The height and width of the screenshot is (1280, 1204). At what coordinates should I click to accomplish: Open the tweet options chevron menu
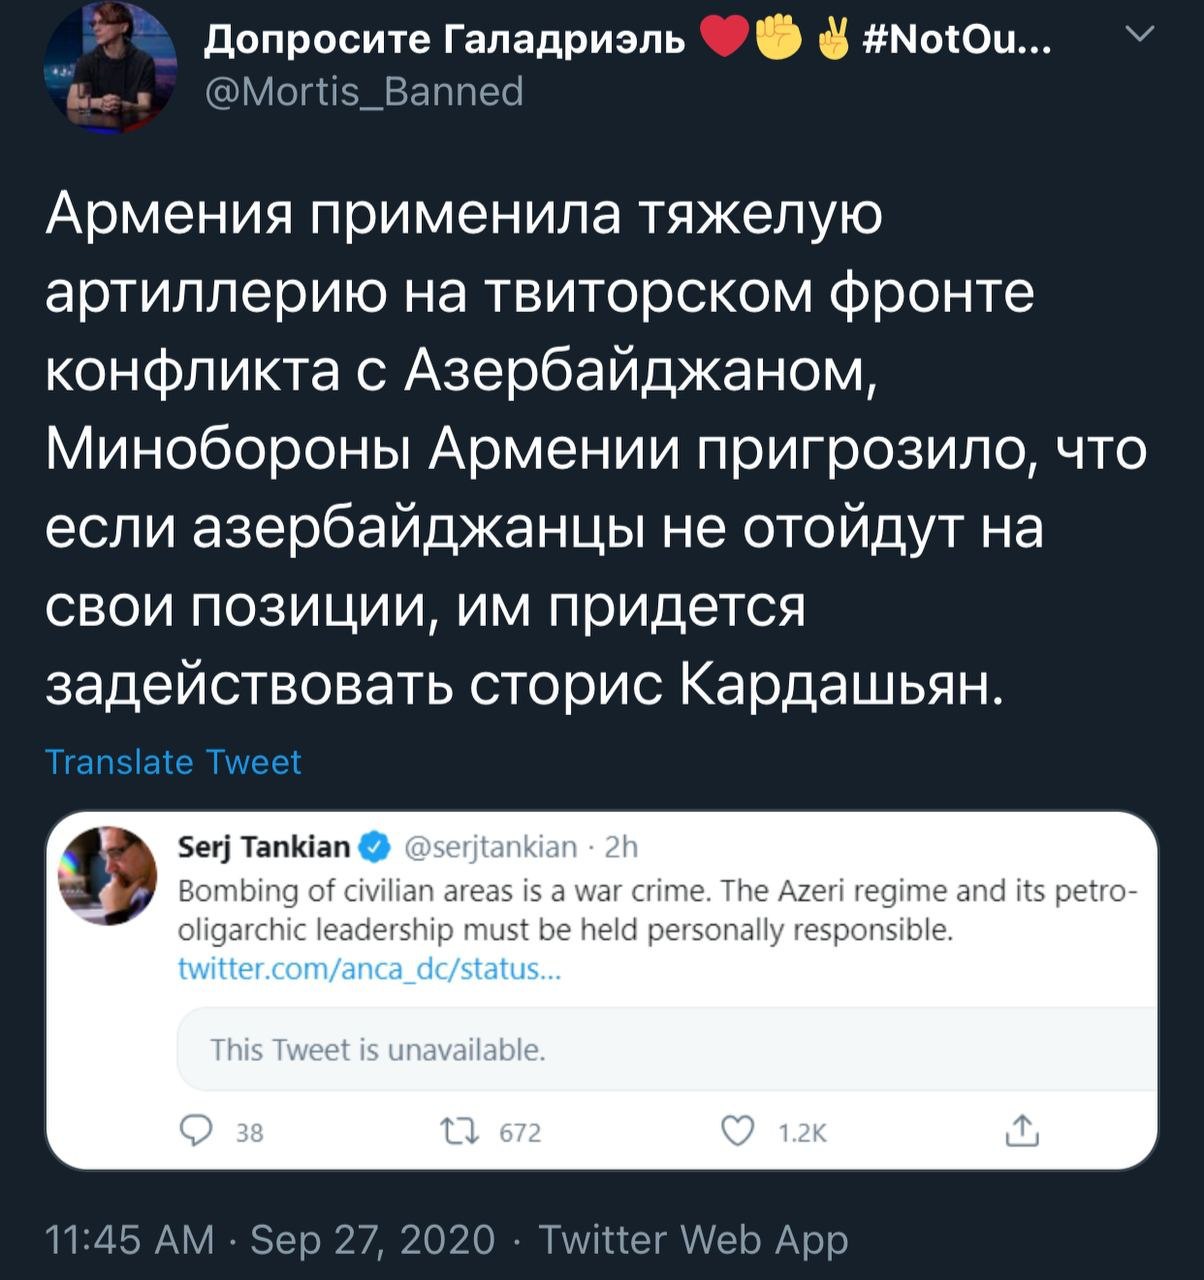click(x=1139, y=37)
